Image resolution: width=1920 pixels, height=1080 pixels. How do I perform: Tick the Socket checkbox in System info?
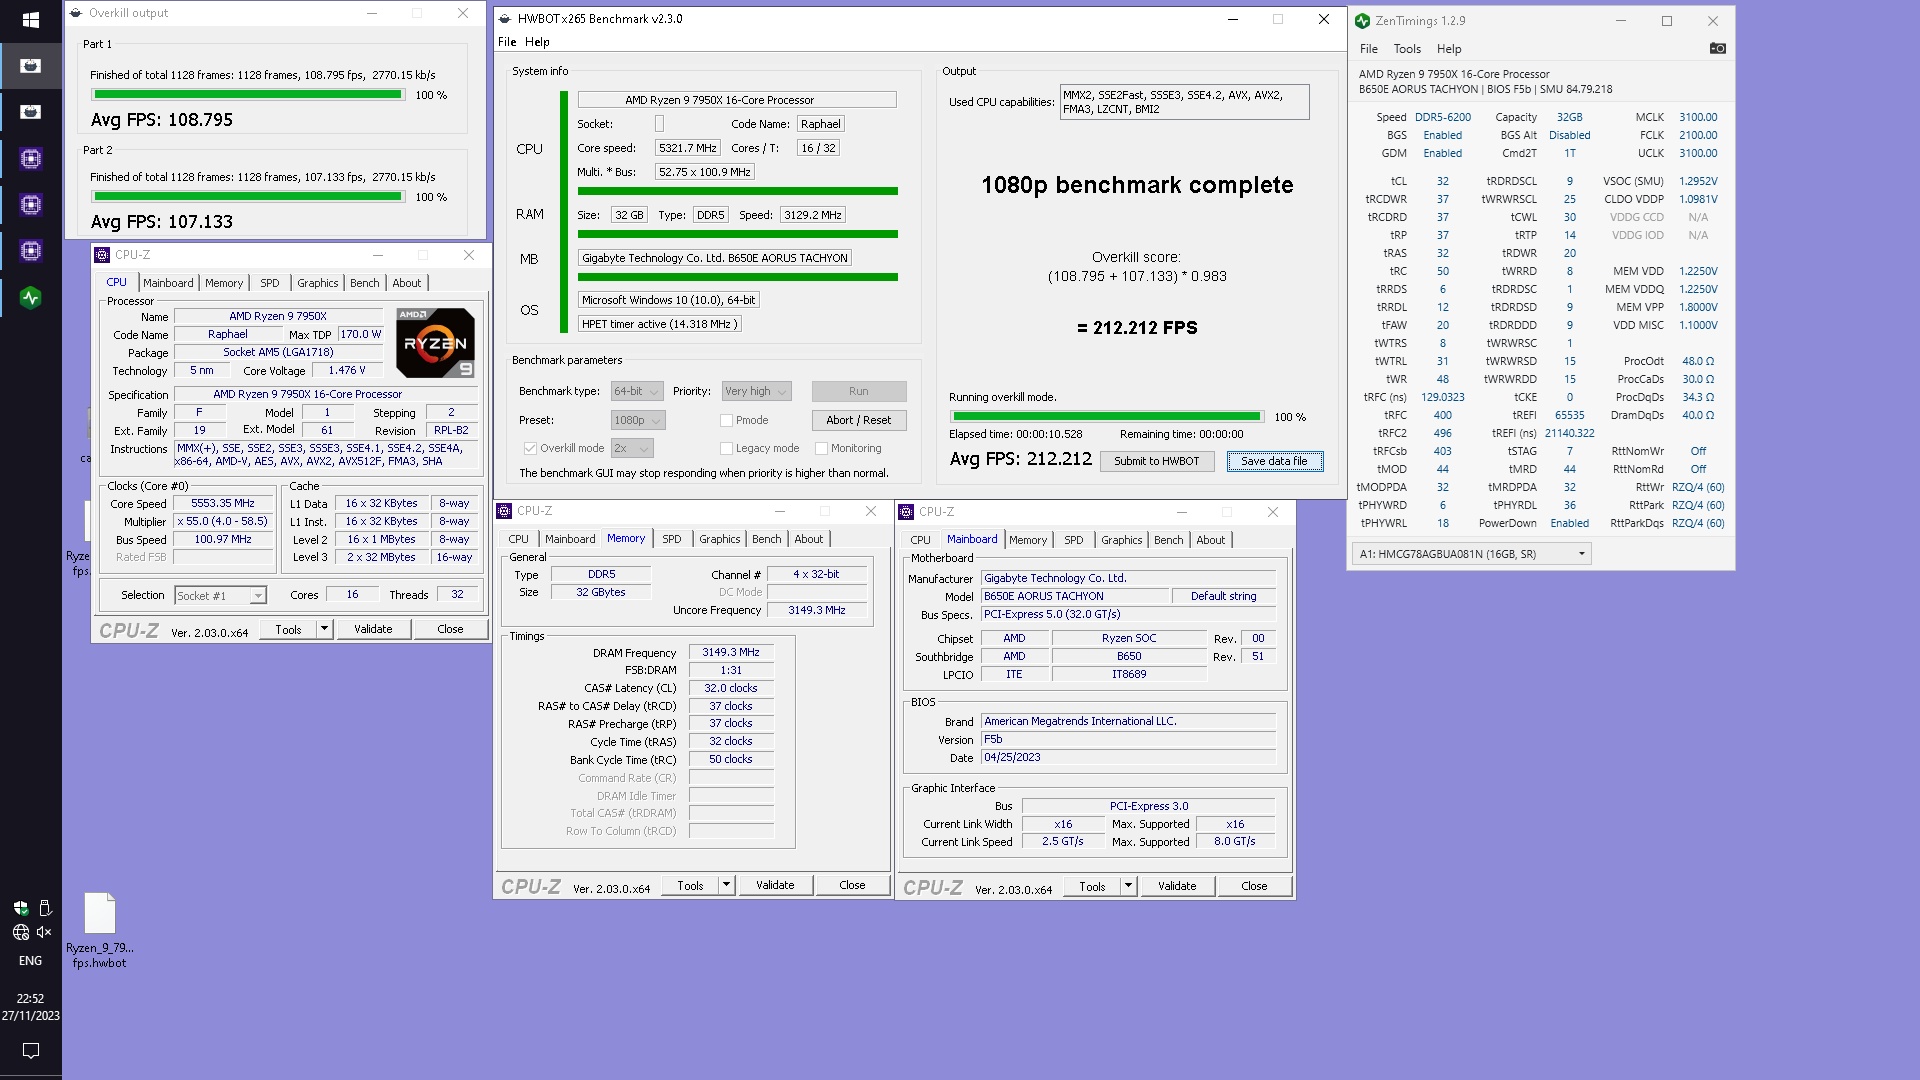click(x=659, y=124)
